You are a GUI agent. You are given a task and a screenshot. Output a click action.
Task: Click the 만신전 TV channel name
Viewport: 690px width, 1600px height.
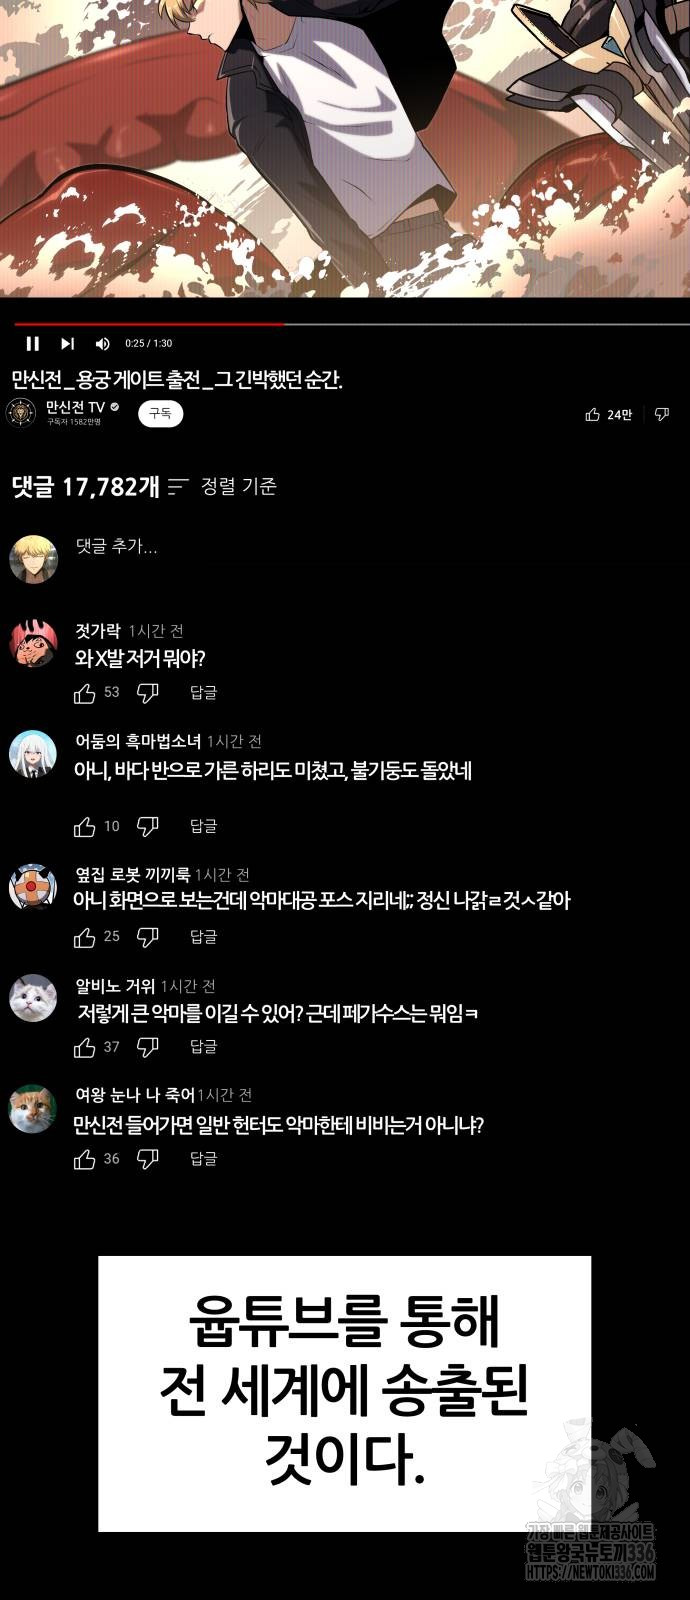click(75, 407)
